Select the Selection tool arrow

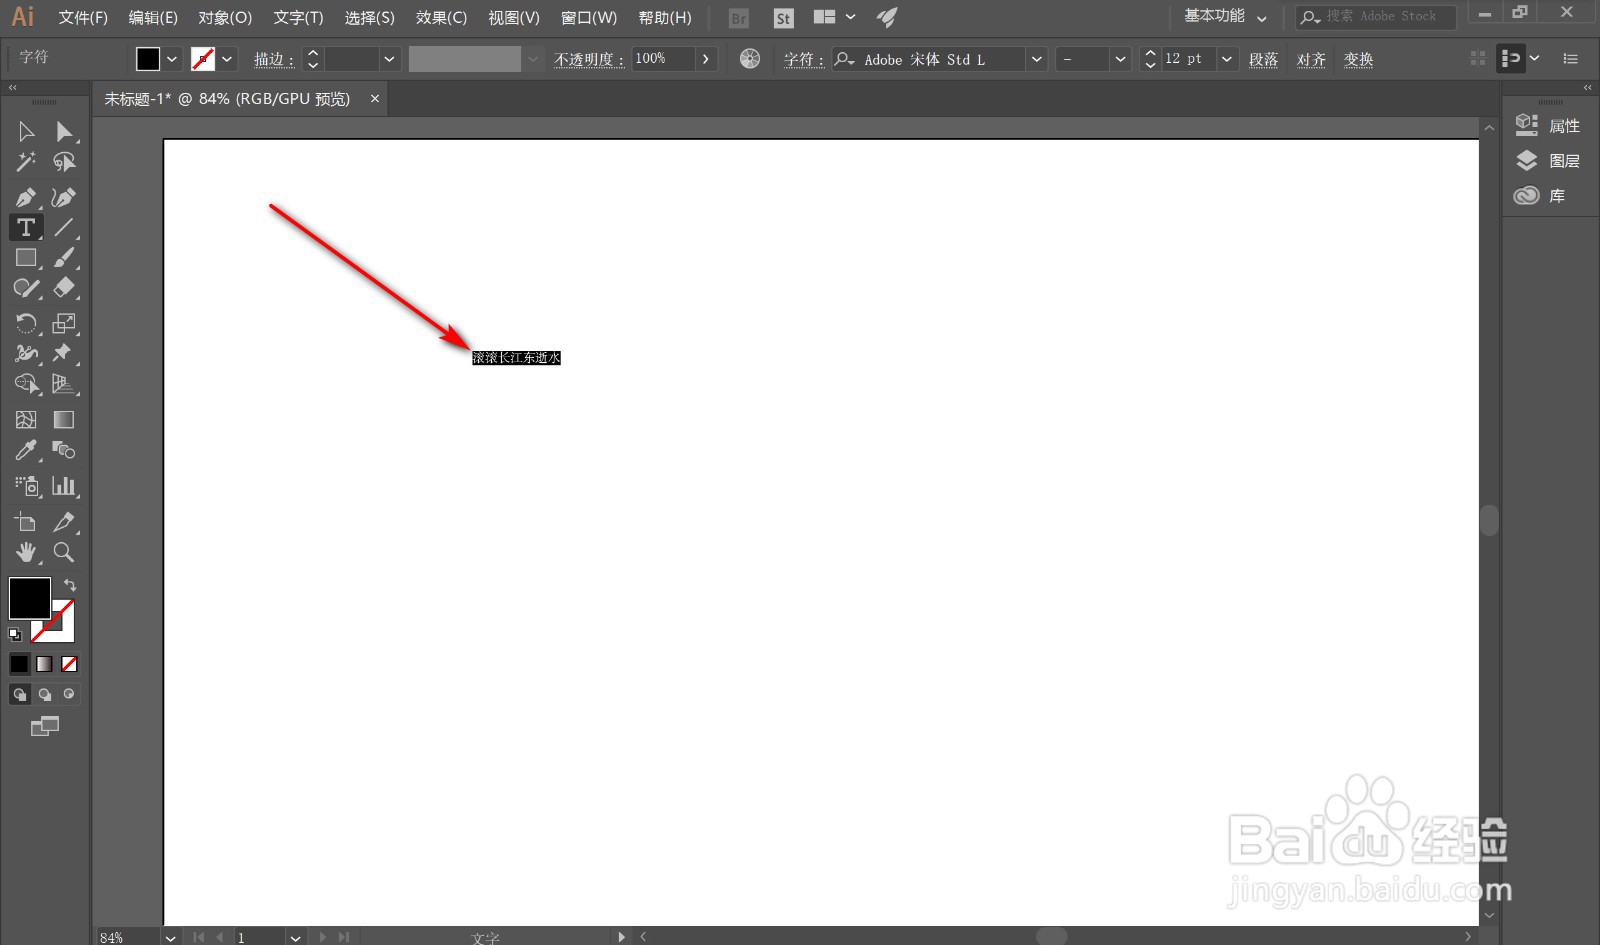coord(26,132)
